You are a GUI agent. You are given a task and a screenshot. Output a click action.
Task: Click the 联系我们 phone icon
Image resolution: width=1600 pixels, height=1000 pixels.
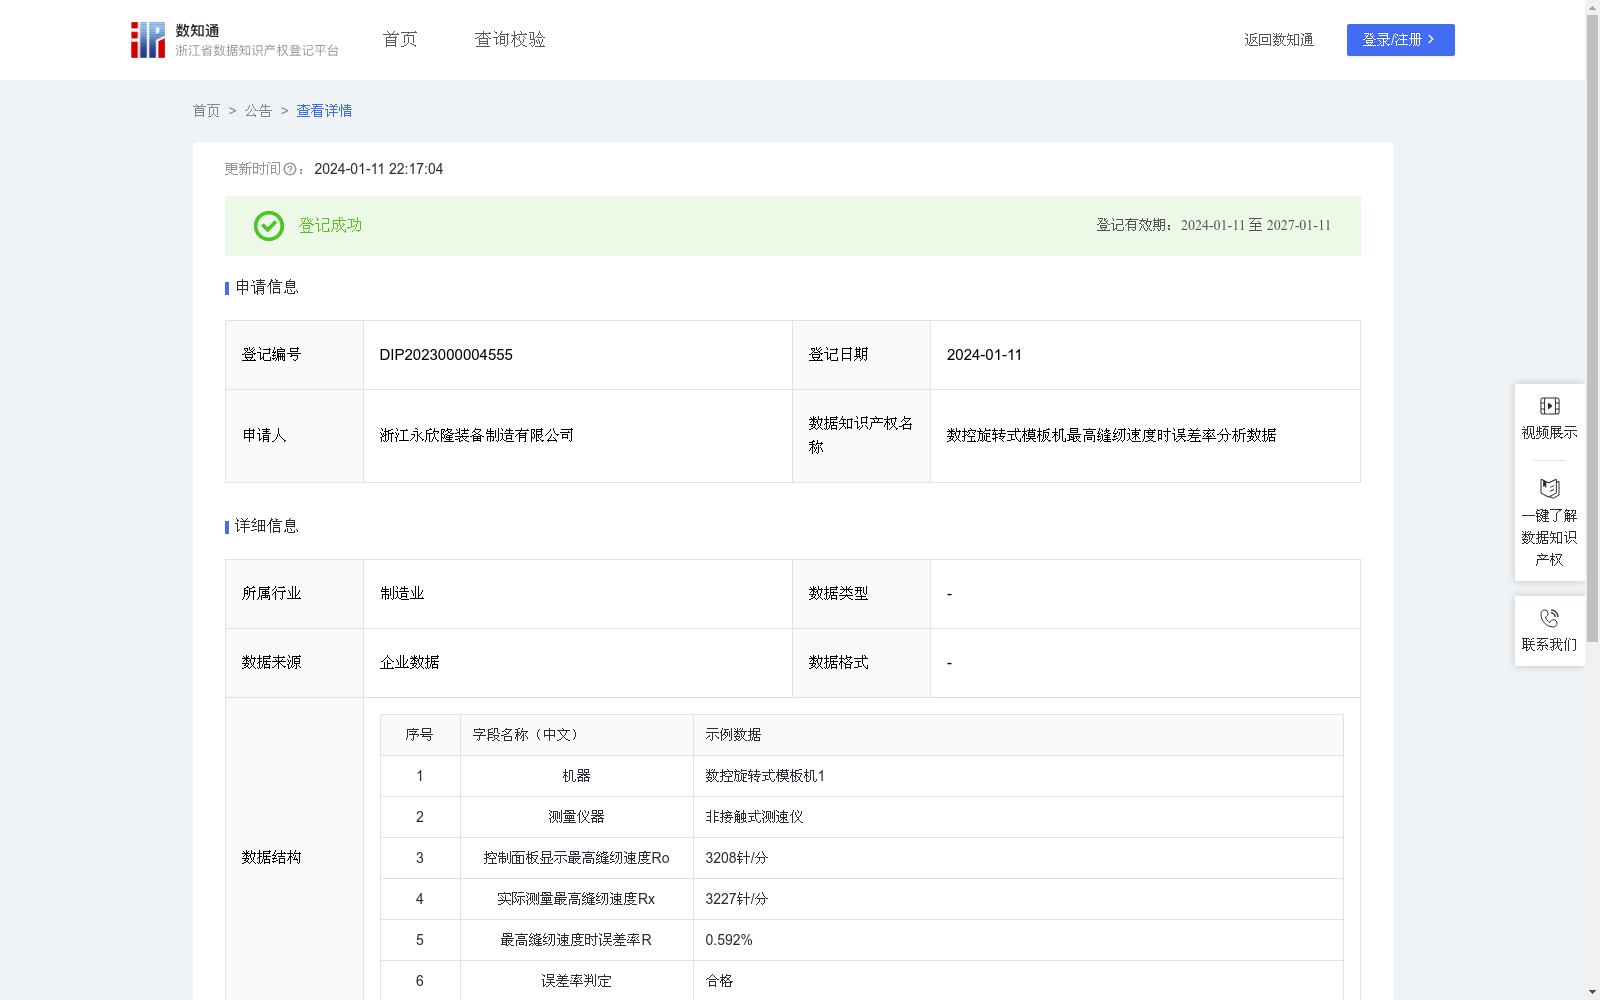(x=1549, y=618)
